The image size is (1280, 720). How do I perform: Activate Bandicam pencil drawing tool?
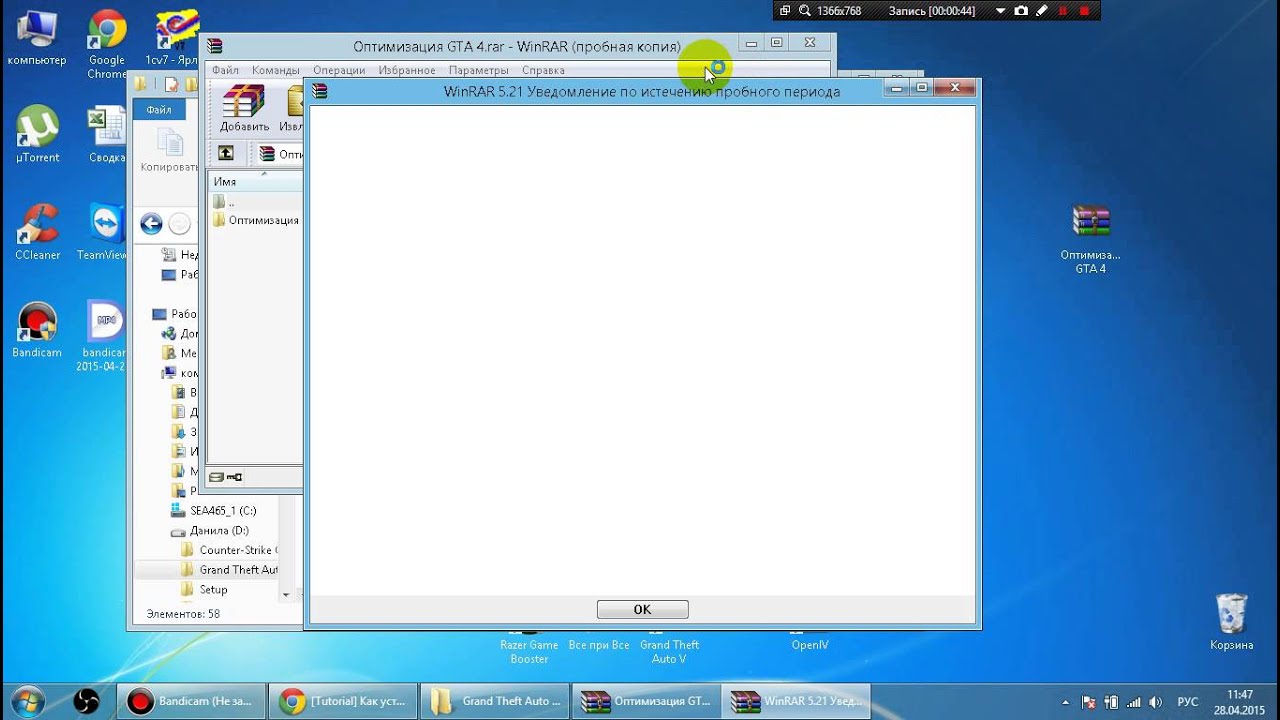[1042, 11]
